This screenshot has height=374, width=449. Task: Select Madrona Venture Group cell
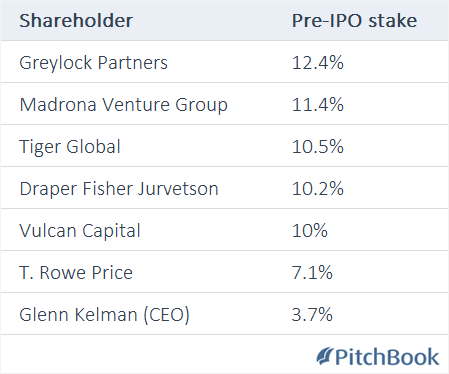coord(123,105)
